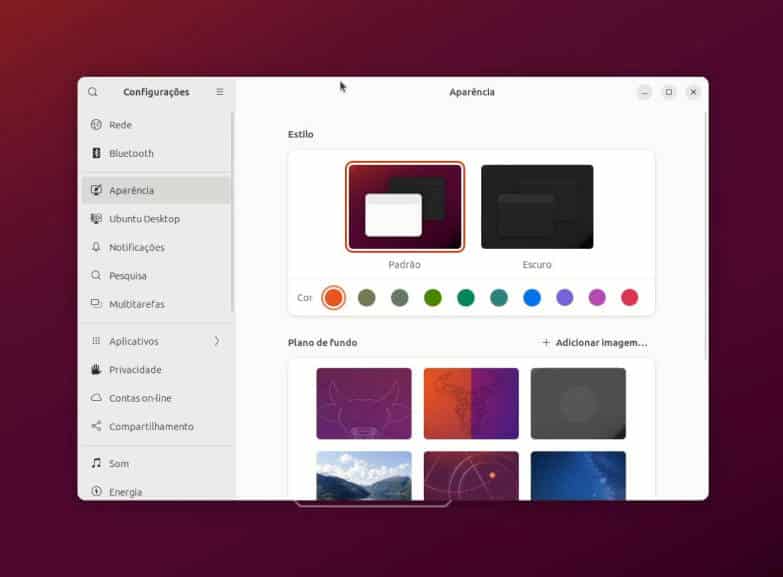Screen dimensions: 783x577
Task: Choose the dark blue starry wallpaper
Action: [578, 476]
